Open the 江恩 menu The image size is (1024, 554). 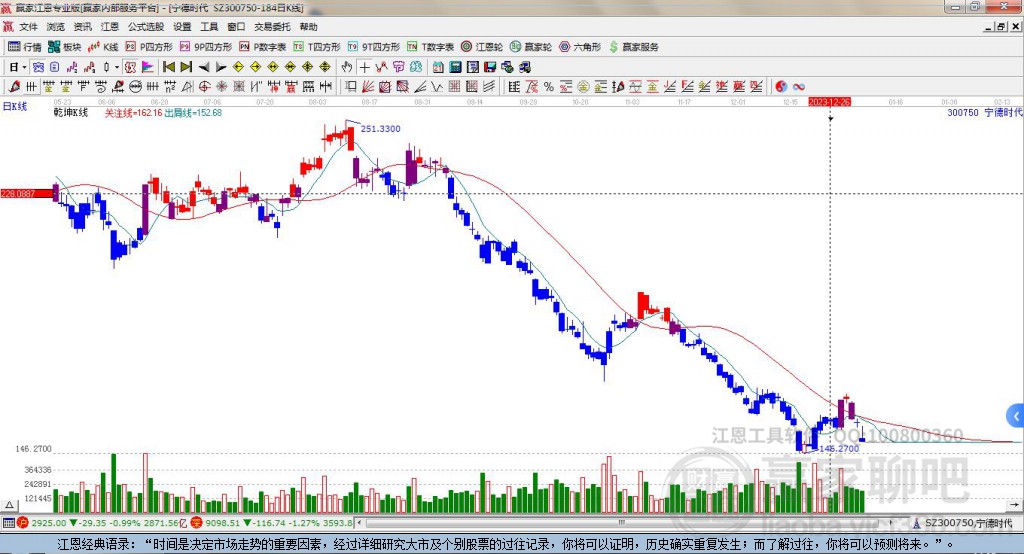pyautogui.click(x=110, y=27)
